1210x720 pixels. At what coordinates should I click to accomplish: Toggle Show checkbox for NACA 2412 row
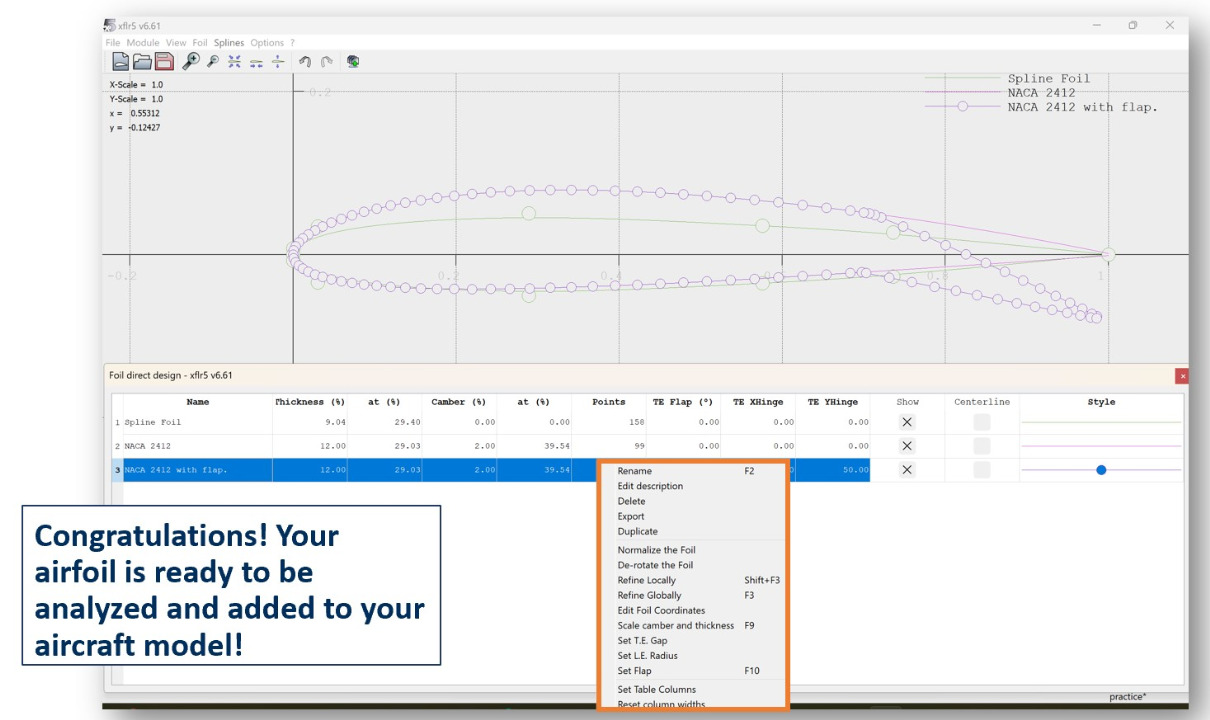coord(907,446)
